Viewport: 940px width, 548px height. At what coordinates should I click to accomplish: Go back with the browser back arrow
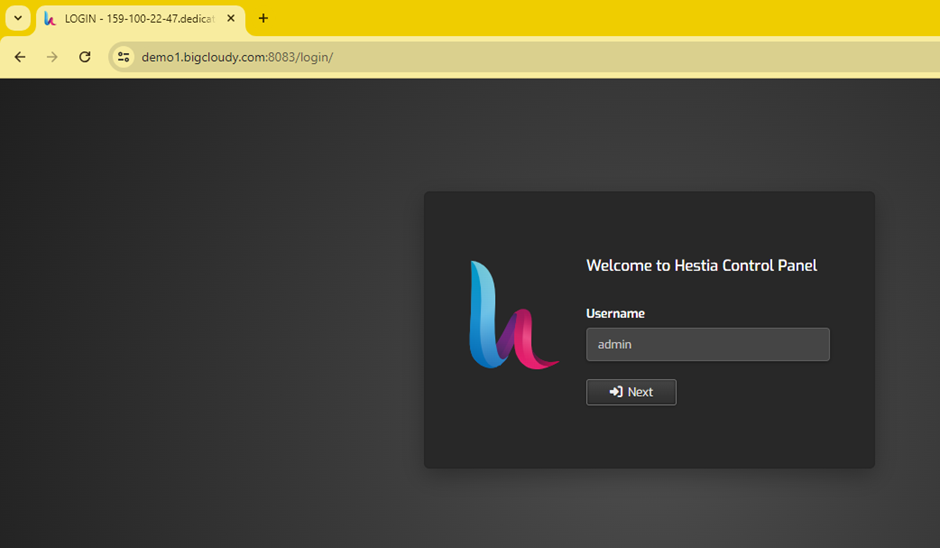click(20, 57)
